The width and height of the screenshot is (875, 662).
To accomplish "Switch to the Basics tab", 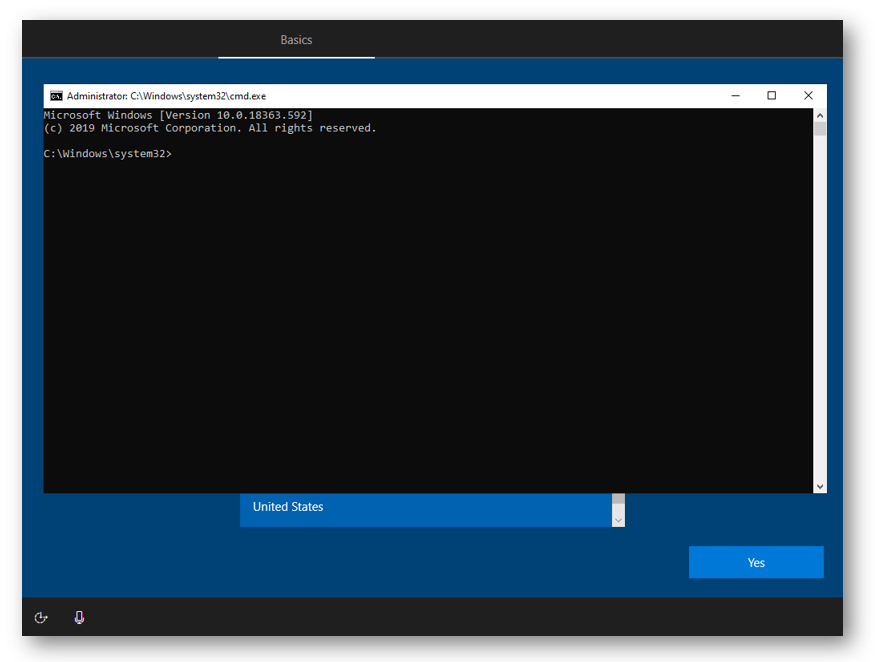I will 296,40.
